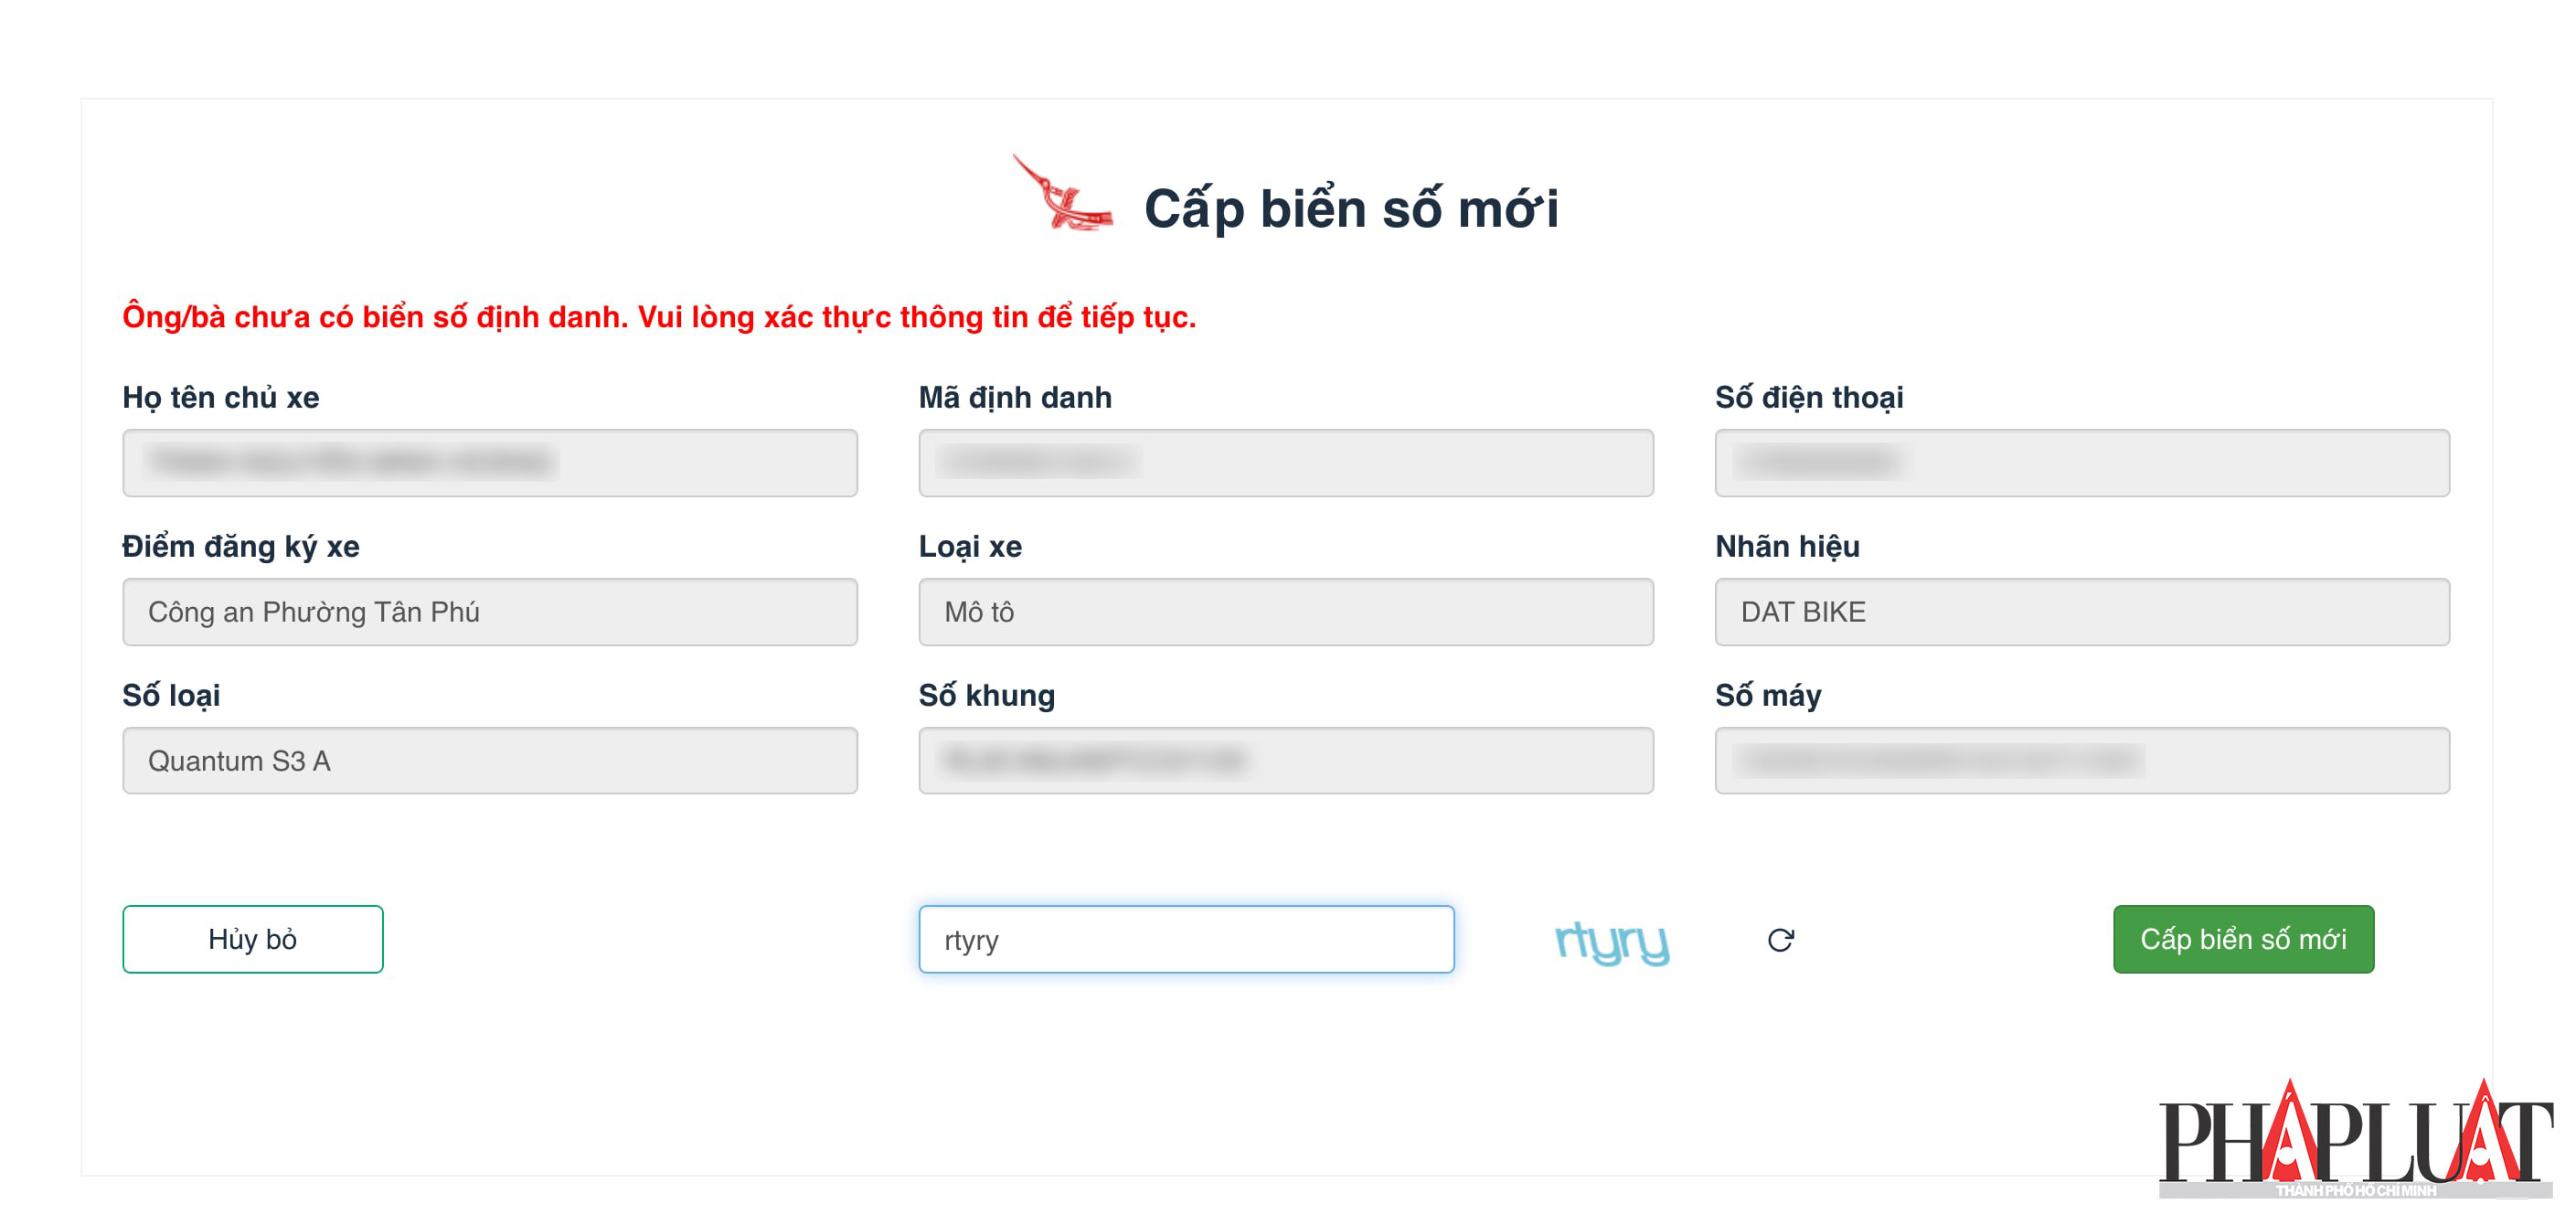Click the Họ tên chủ xe field
Screen dimensions: 2576x1225
click(x=489, y=463)
